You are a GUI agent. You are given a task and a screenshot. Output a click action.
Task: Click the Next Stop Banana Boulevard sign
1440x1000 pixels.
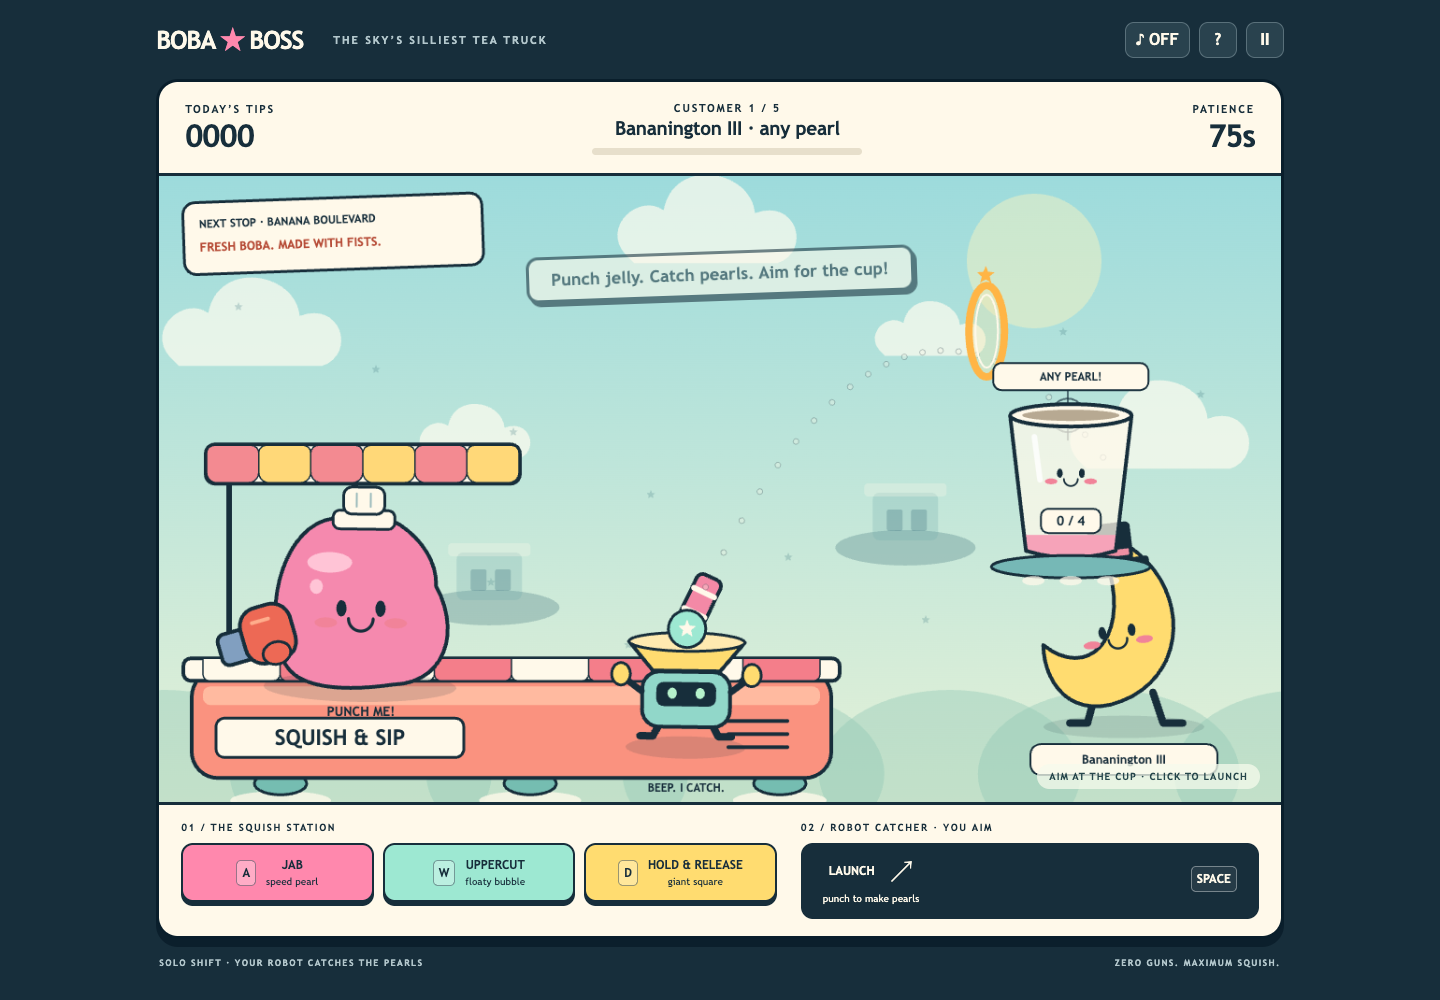click(x=333, y=233)
